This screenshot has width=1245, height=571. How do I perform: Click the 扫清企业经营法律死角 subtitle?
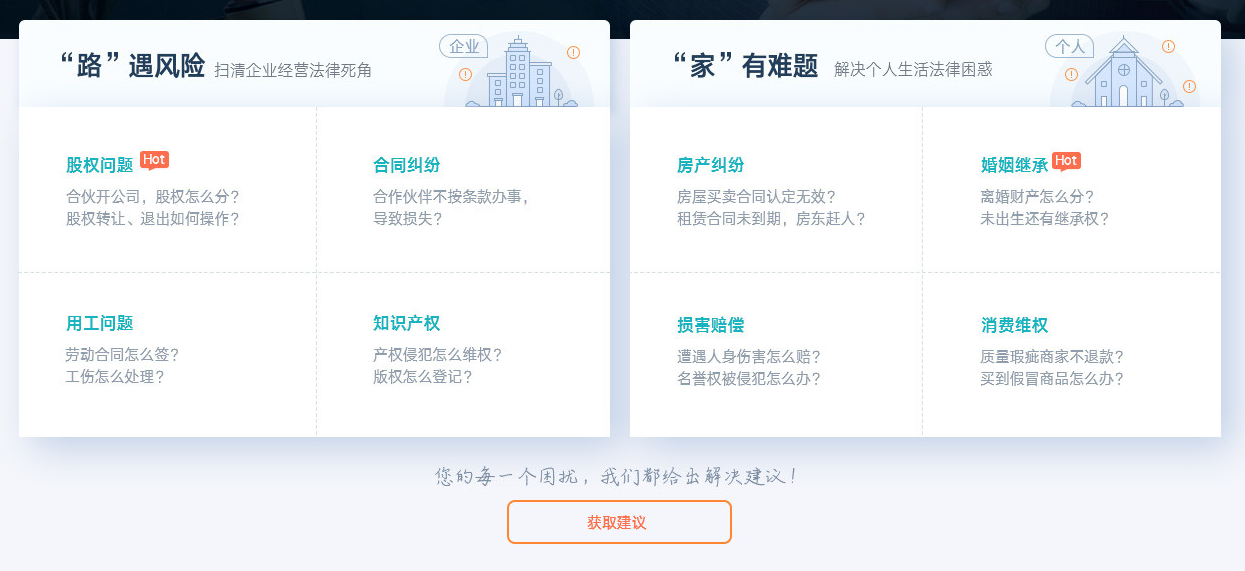click(293, 70)
